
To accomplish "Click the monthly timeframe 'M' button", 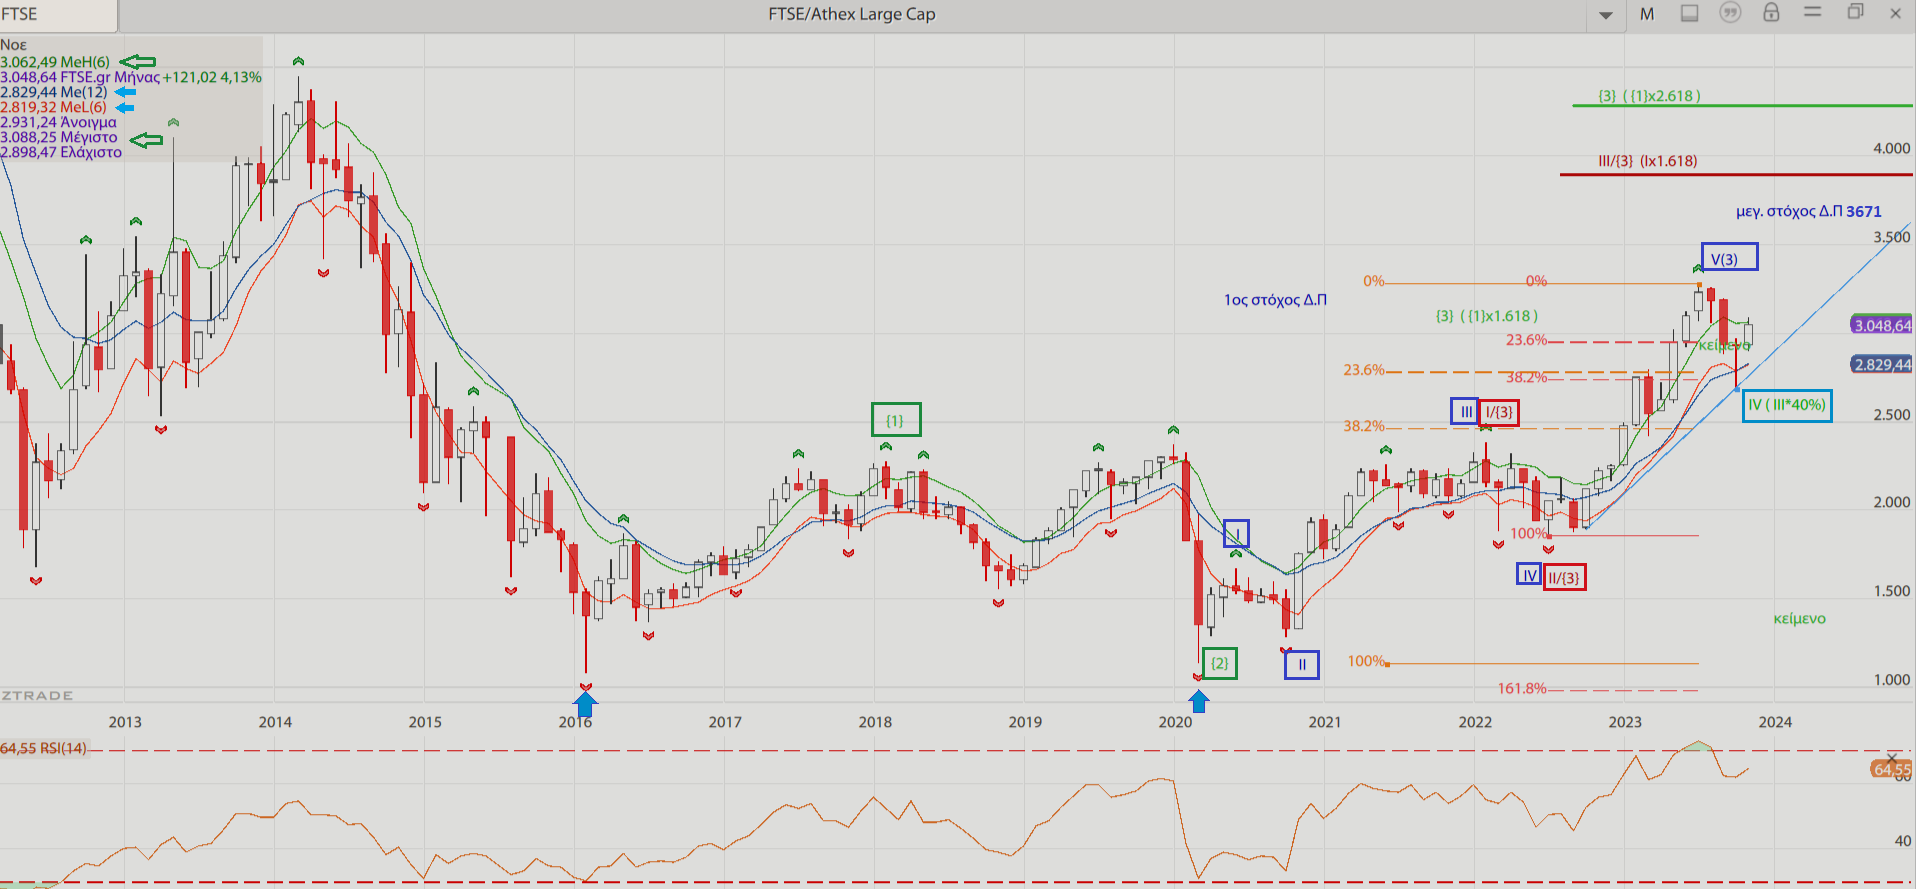I will pos(1647,14).
